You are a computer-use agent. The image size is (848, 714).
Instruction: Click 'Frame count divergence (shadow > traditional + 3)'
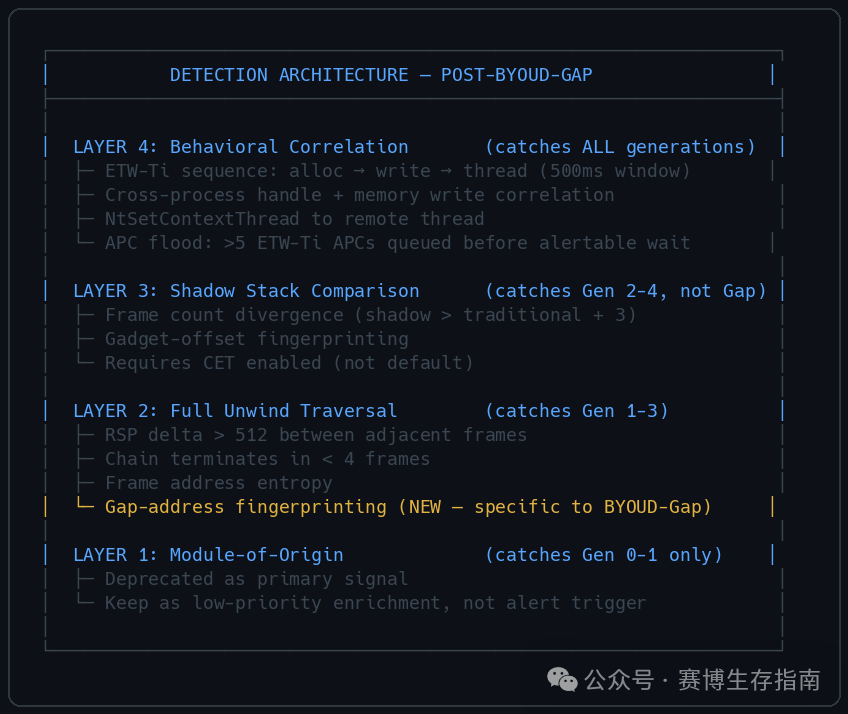(x=370, y=315)
